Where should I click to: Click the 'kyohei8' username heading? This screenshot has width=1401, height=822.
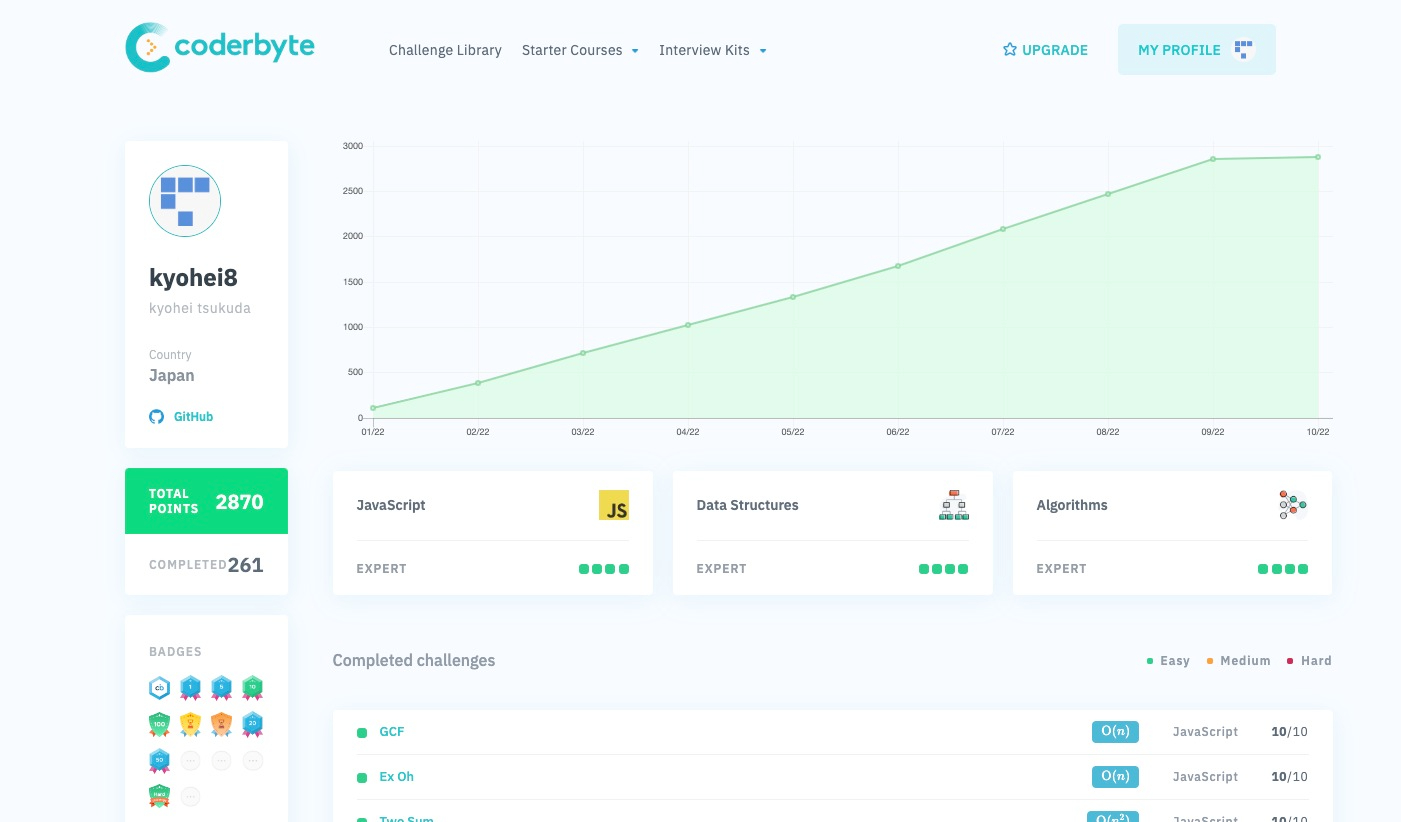click(193, 278)
